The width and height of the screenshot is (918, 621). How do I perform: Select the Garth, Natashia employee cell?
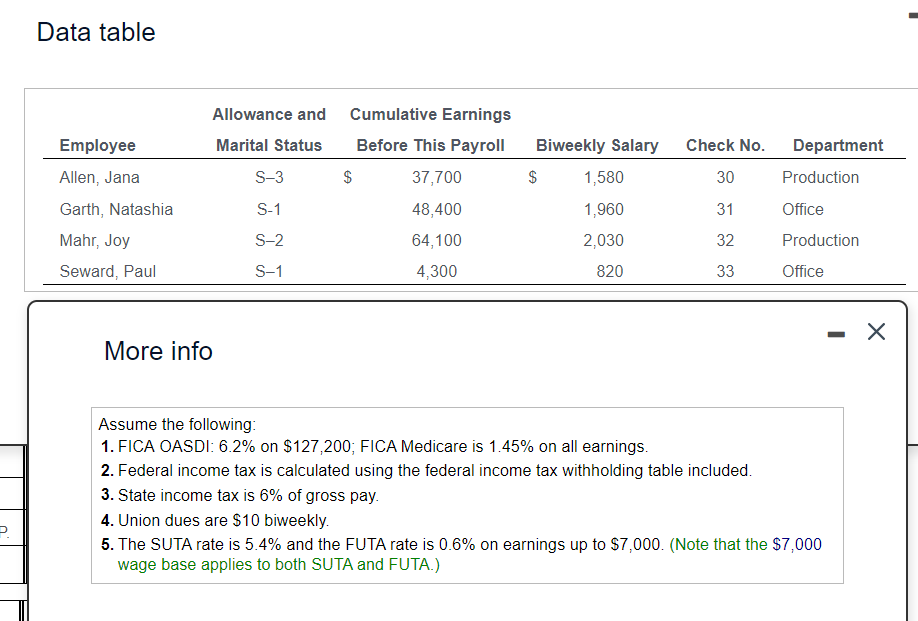click(116, 209)
